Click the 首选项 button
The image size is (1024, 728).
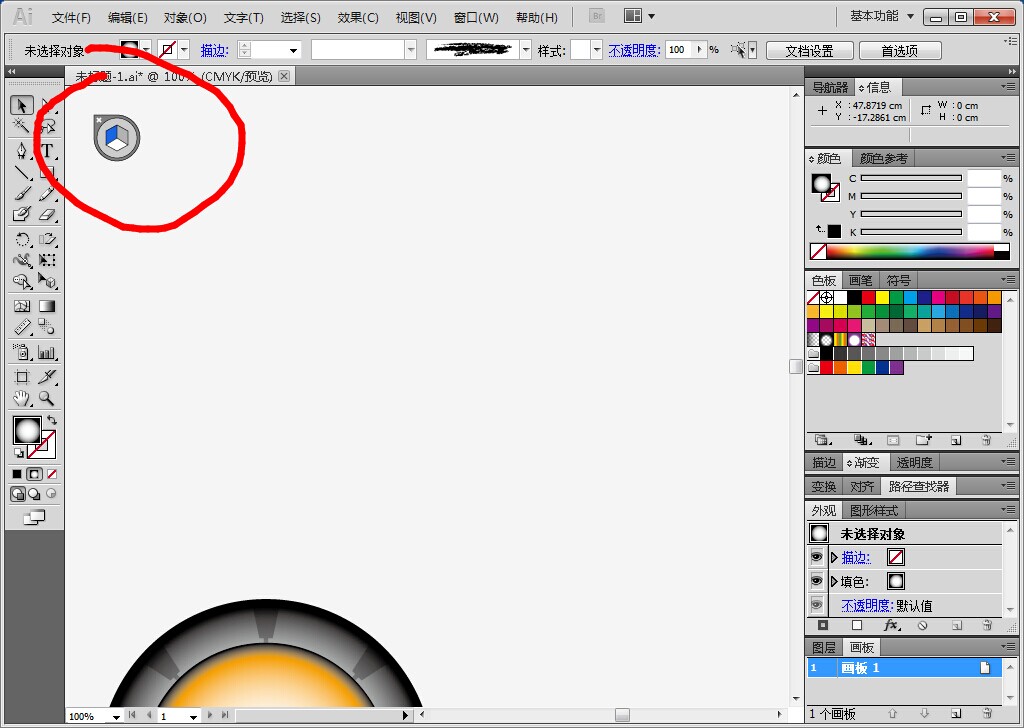900,50
